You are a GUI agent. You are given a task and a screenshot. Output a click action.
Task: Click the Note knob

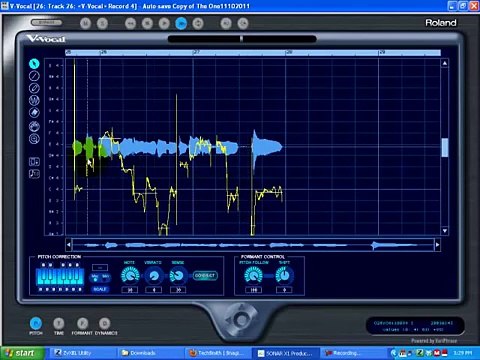[x=130, y=276]
